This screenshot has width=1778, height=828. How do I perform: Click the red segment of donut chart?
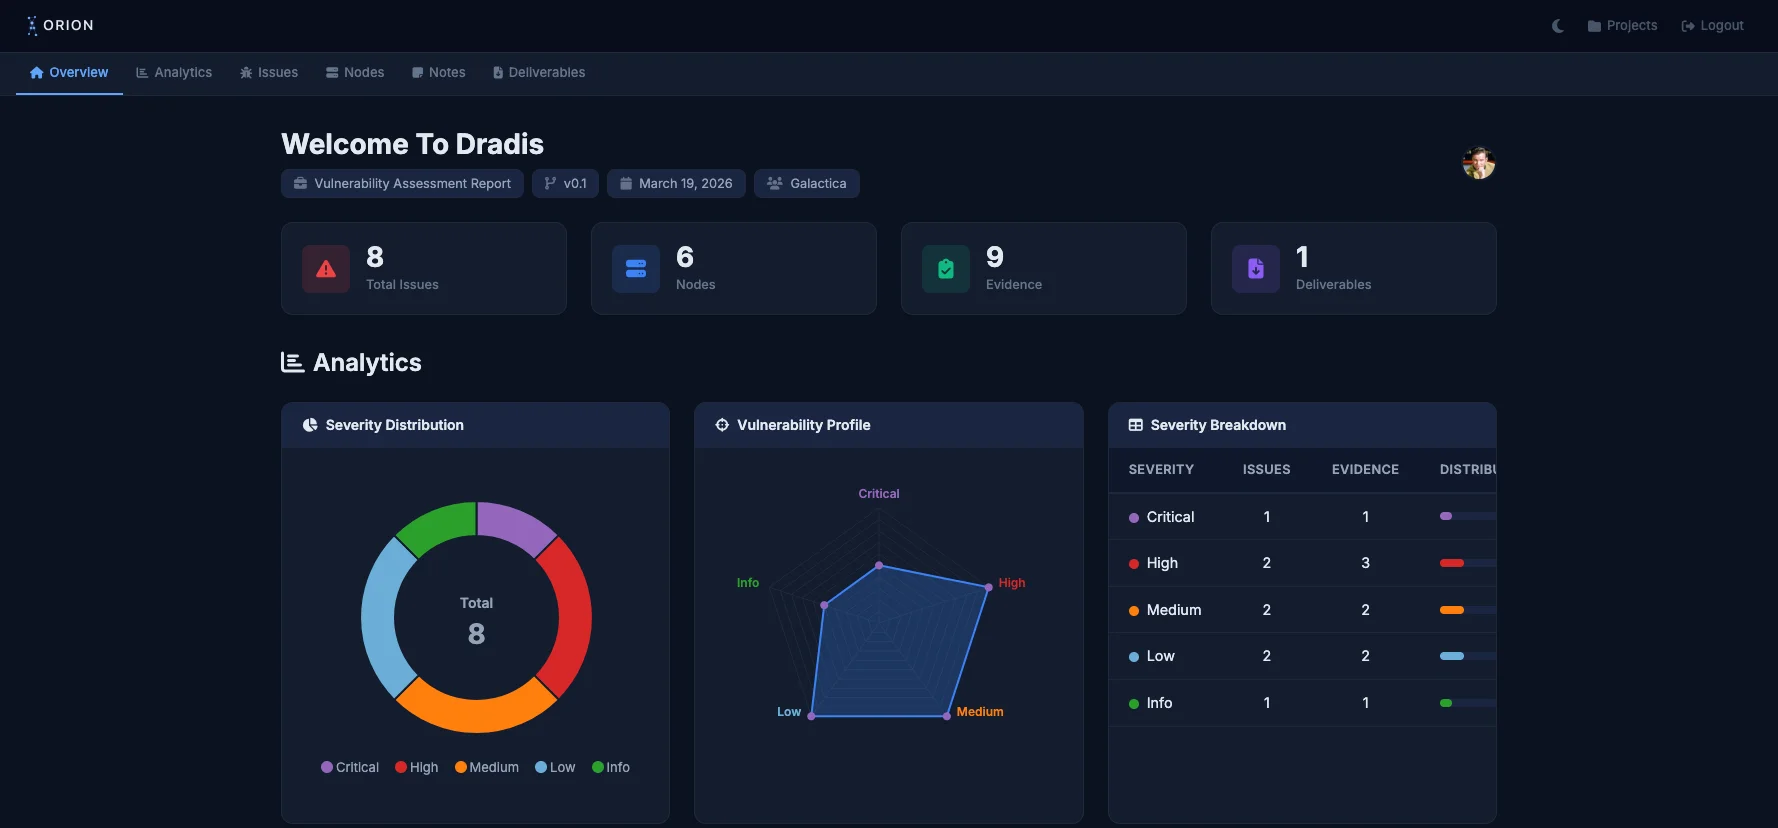(568, 617)
